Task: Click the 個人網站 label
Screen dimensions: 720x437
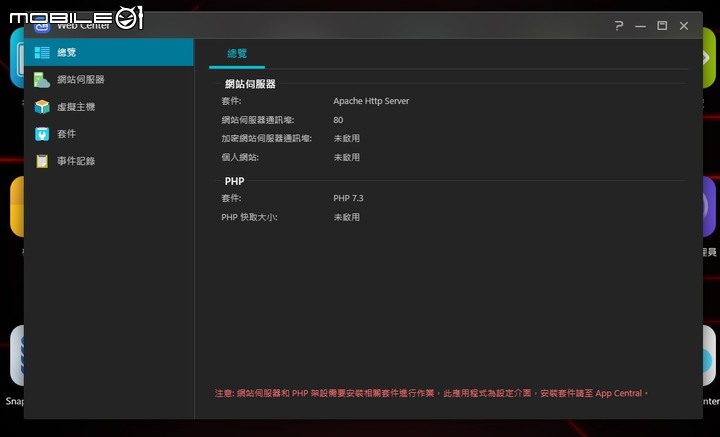Action: [240, 157]
